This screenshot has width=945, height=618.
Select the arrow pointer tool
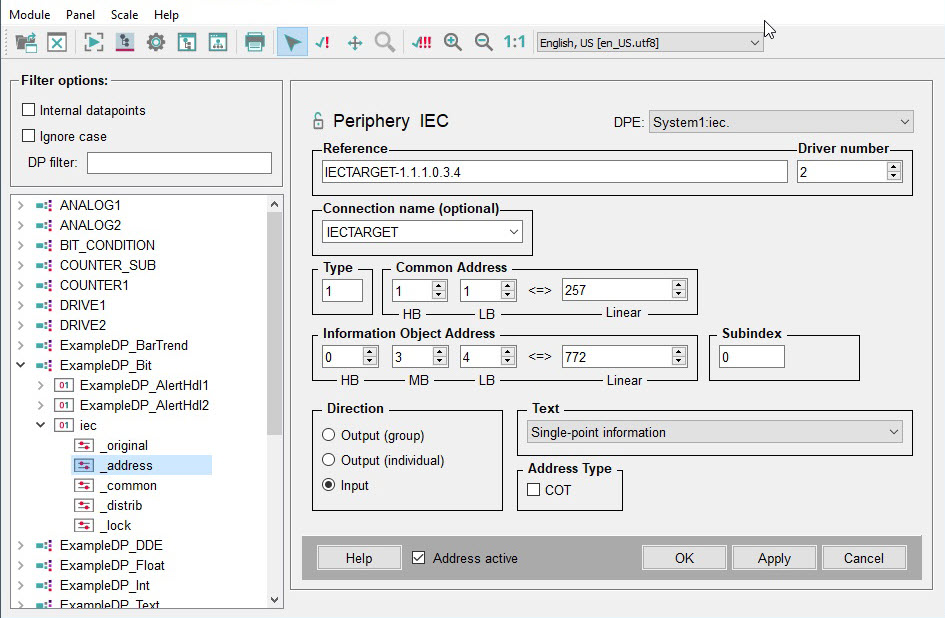(x=292, y=42)
